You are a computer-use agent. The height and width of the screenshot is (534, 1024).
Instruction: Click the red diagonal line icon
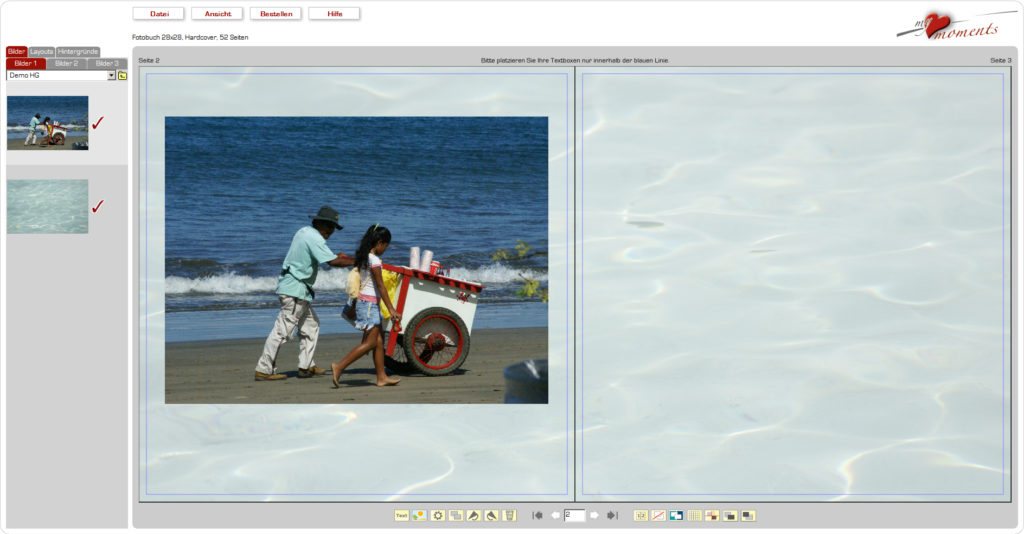pyautogui.click(x=659, y=516)
